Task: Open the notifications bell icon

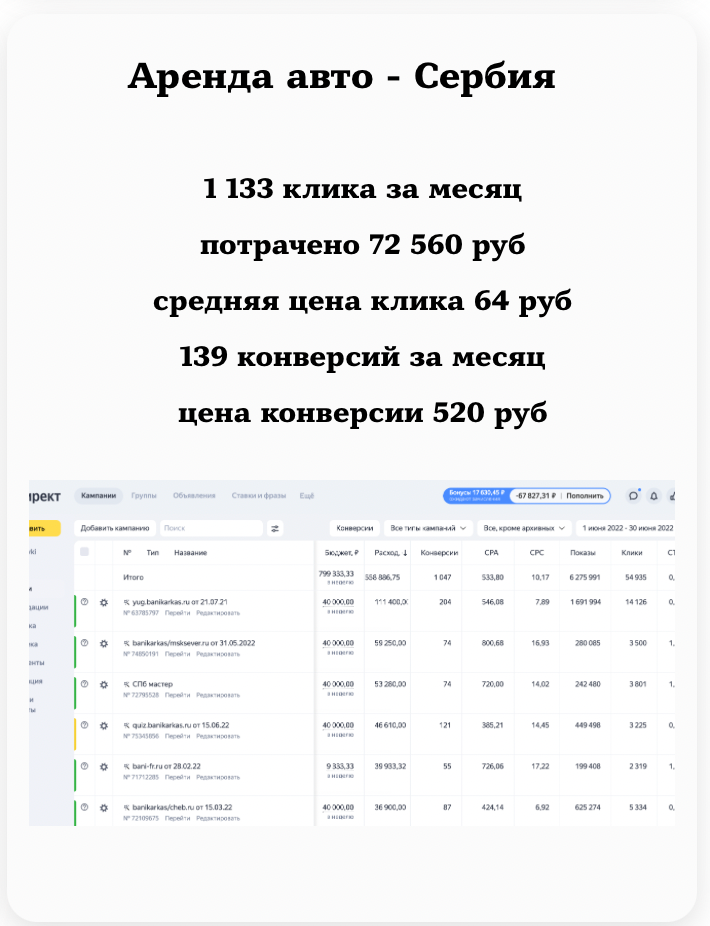Action: [654, 495]
